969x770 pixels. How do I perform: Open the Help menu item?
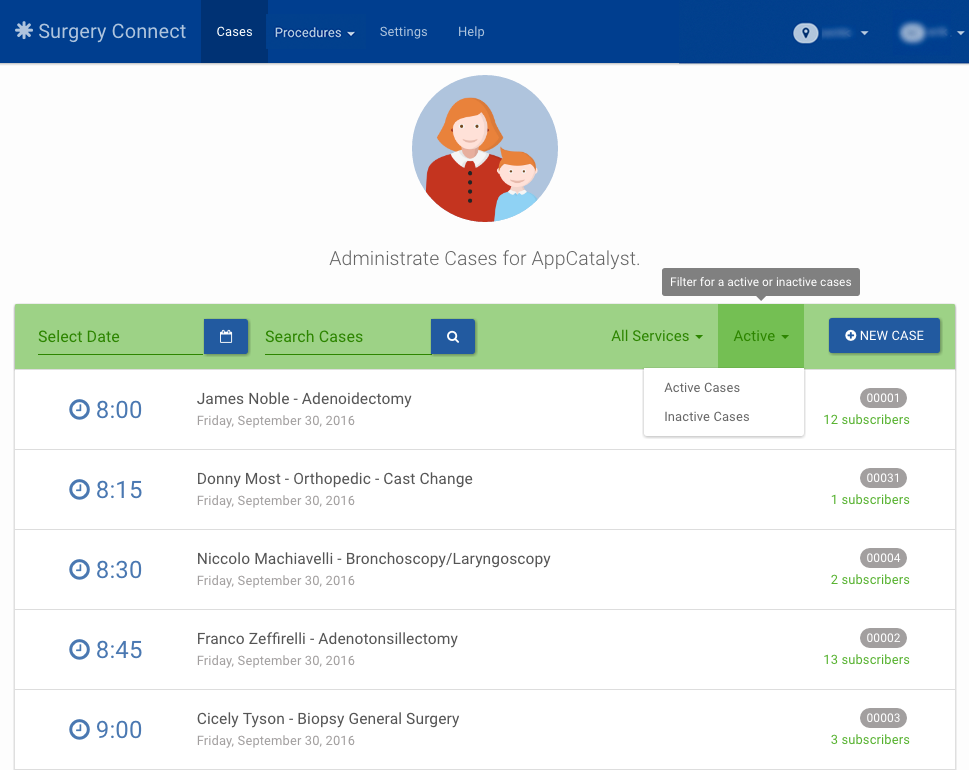(x=471, y=32)
